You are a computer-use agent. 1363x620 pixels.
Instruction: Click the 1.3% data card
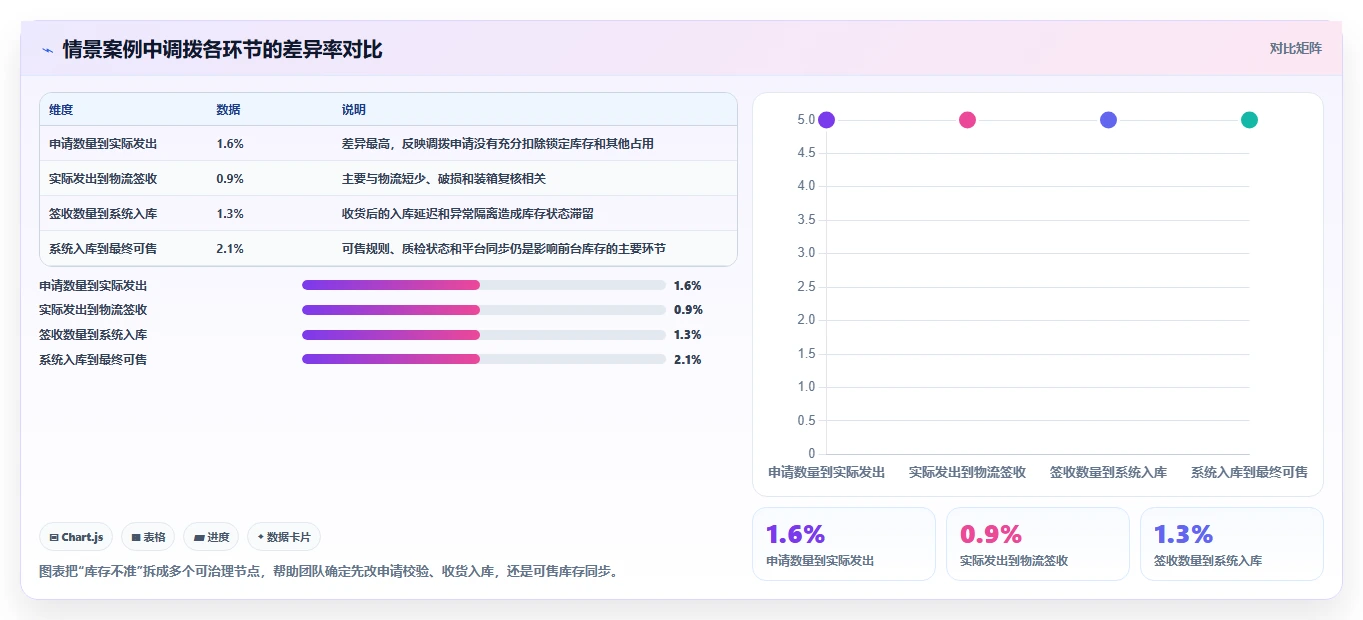tap(1232, 544)
